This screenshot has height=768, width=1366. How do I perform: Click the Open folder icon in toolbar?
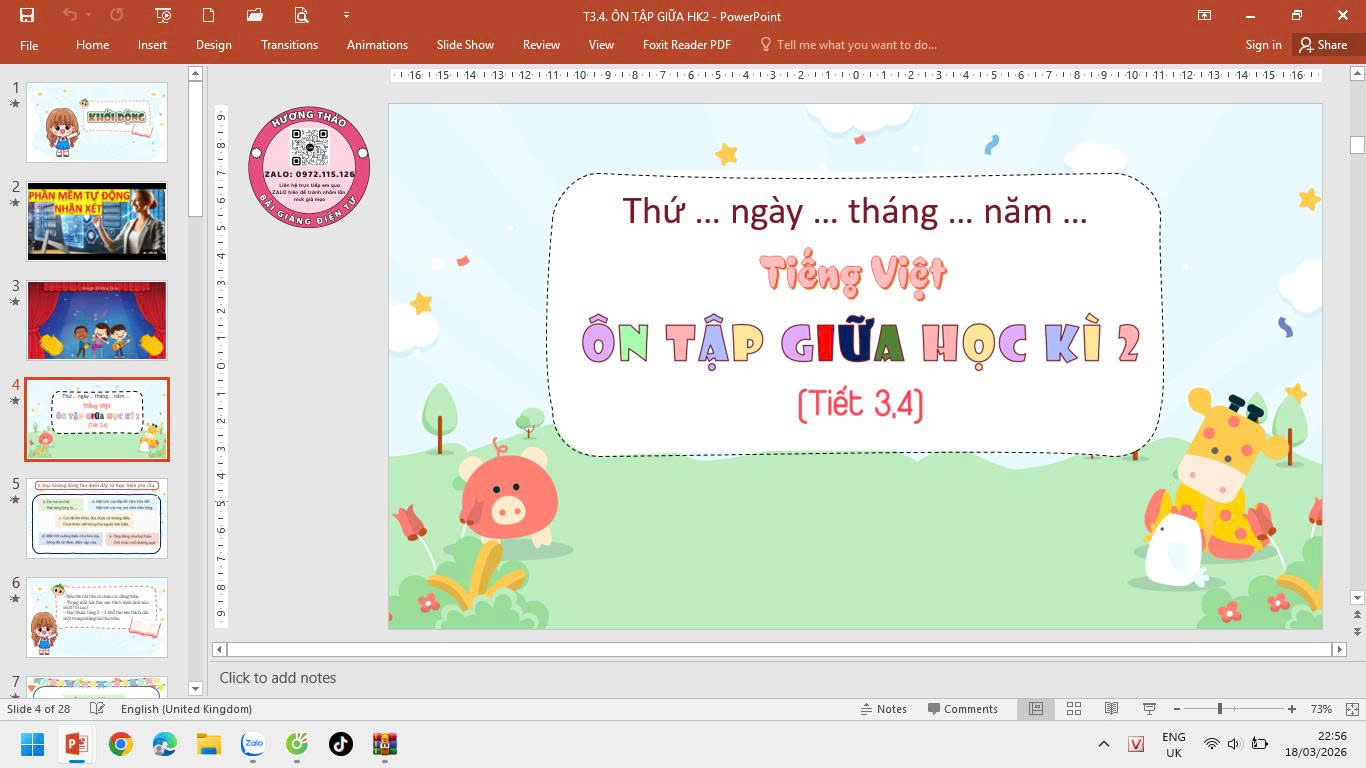pyautogui.click(x=255, y=15)
